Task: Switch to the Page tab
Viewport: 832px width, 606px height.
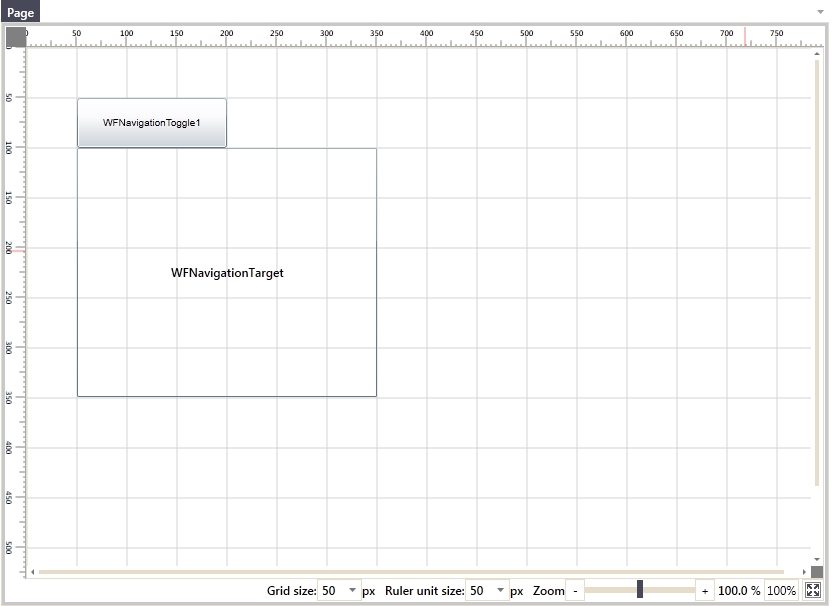Action: coord(20,12)
